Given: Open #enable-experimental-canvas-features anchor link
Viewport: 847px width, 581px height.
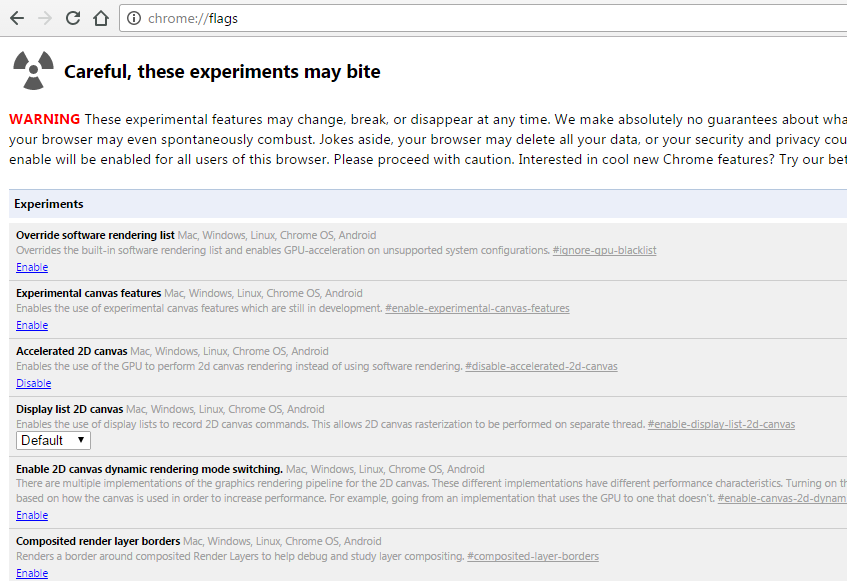Looking at the screenshot, I should coord(477,308).
